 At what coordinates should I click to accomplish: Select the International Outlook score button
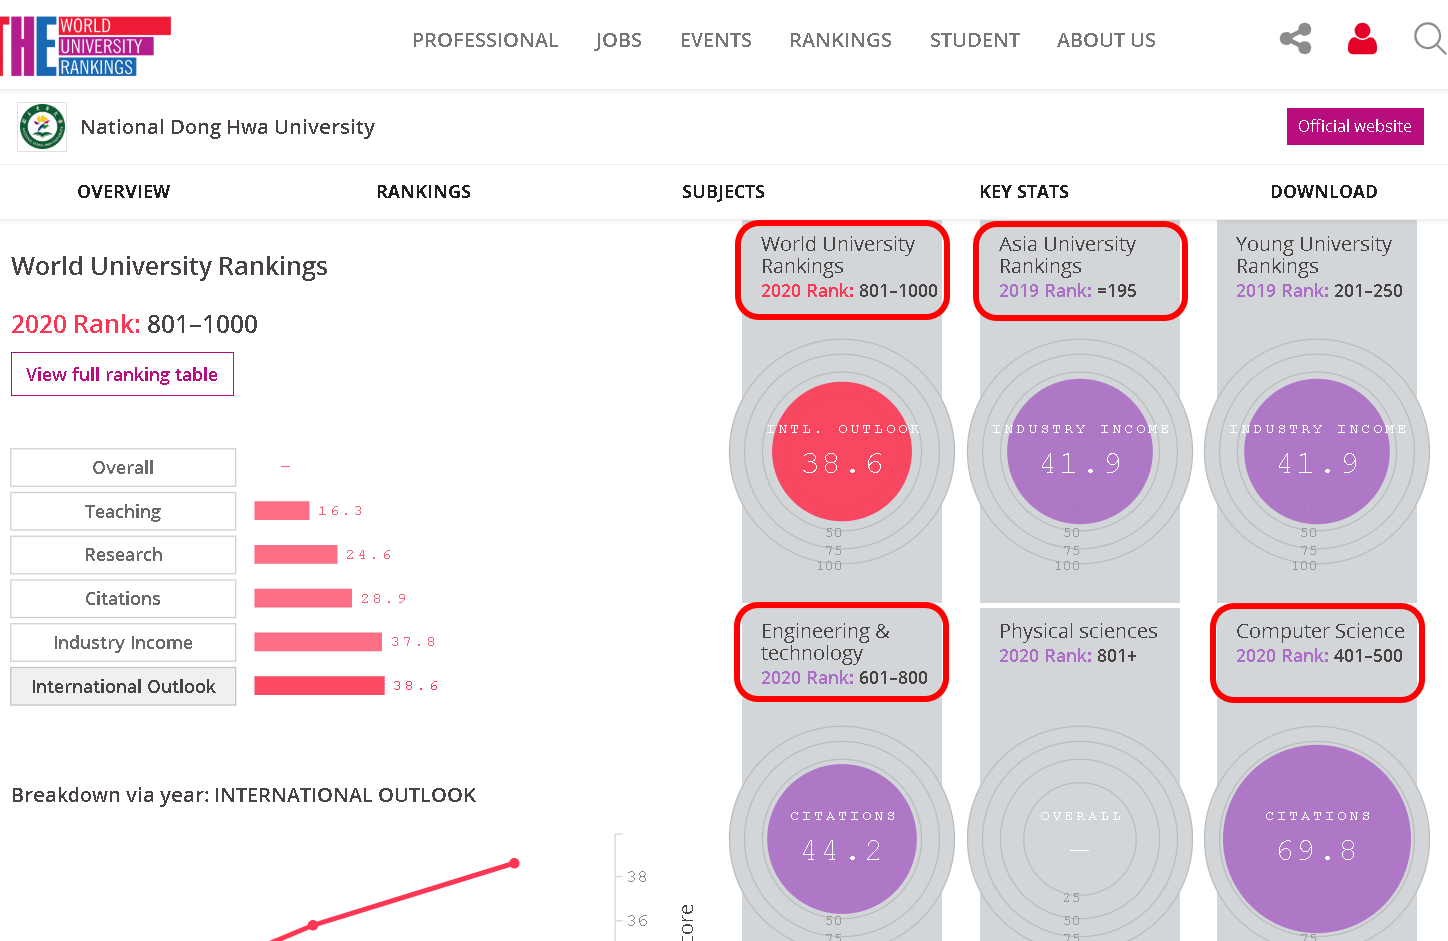tap(123, 687)
